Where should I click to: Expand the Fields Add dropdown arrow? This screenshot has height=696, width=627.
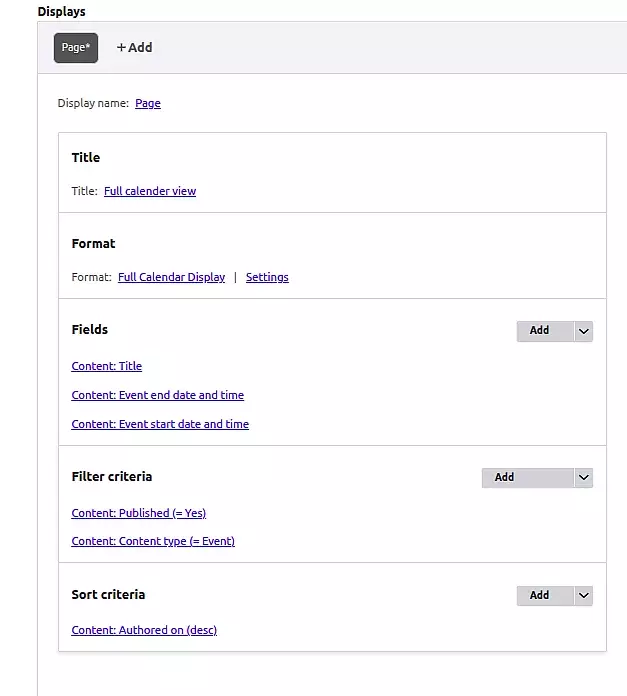[584, 331]
